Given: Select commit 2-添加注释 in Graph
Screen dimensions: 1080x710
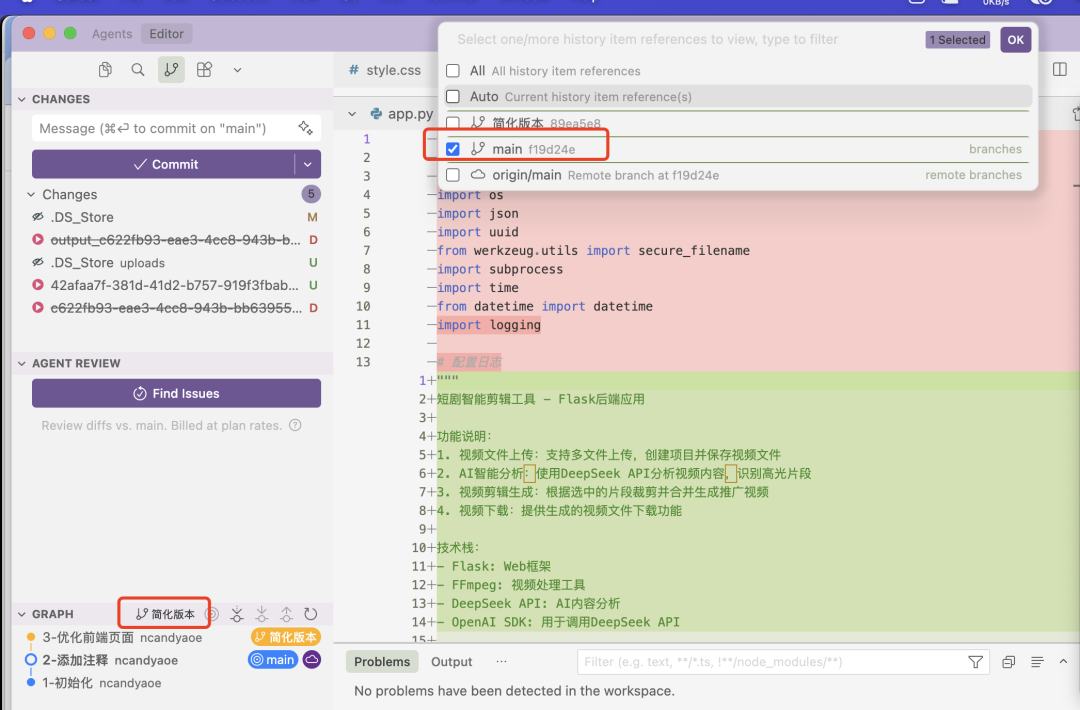Looking at the screenshot, I should (110, 660).
